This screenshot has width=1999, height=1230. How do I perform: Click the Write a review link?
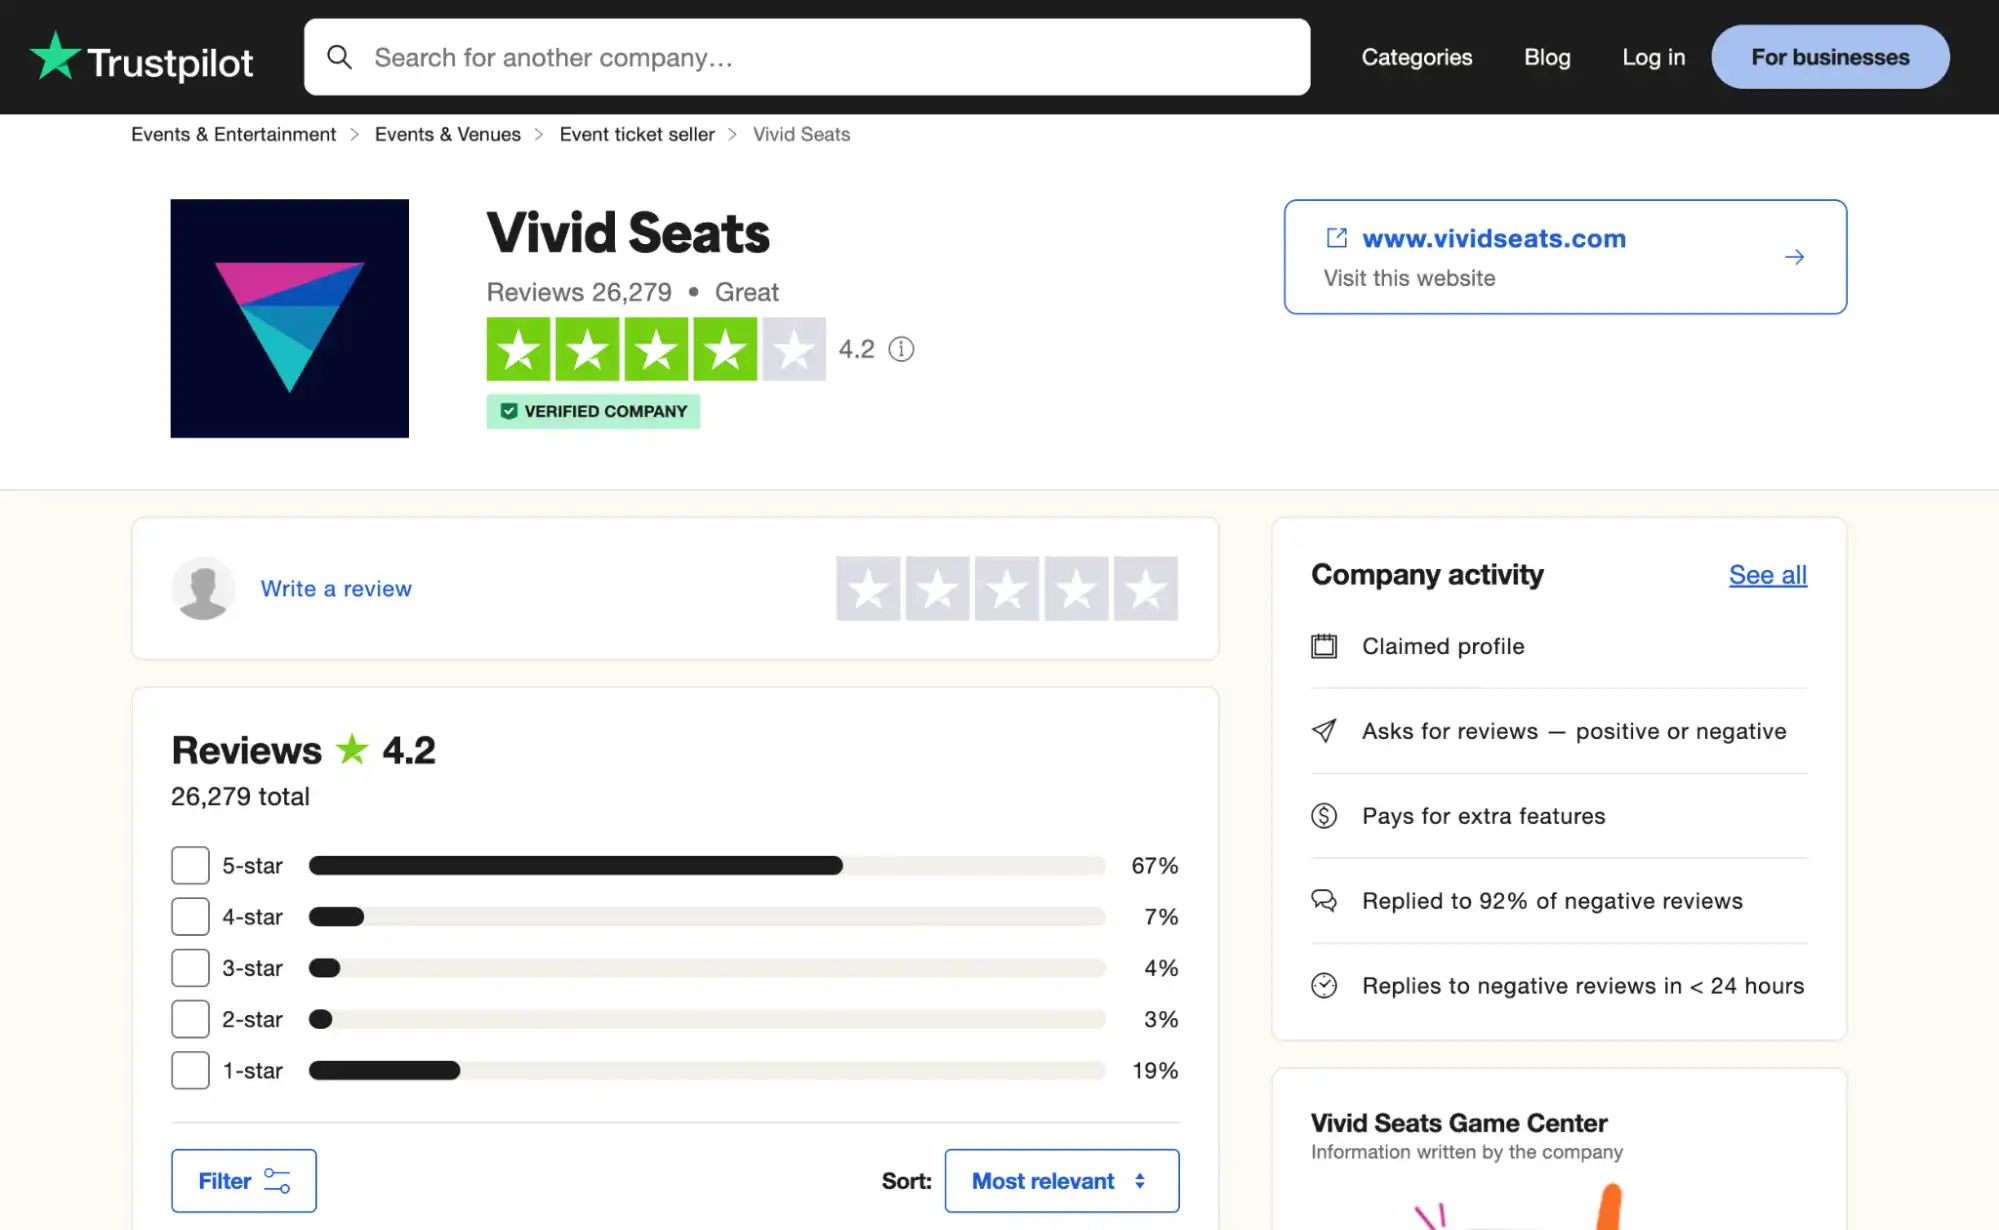336,588
